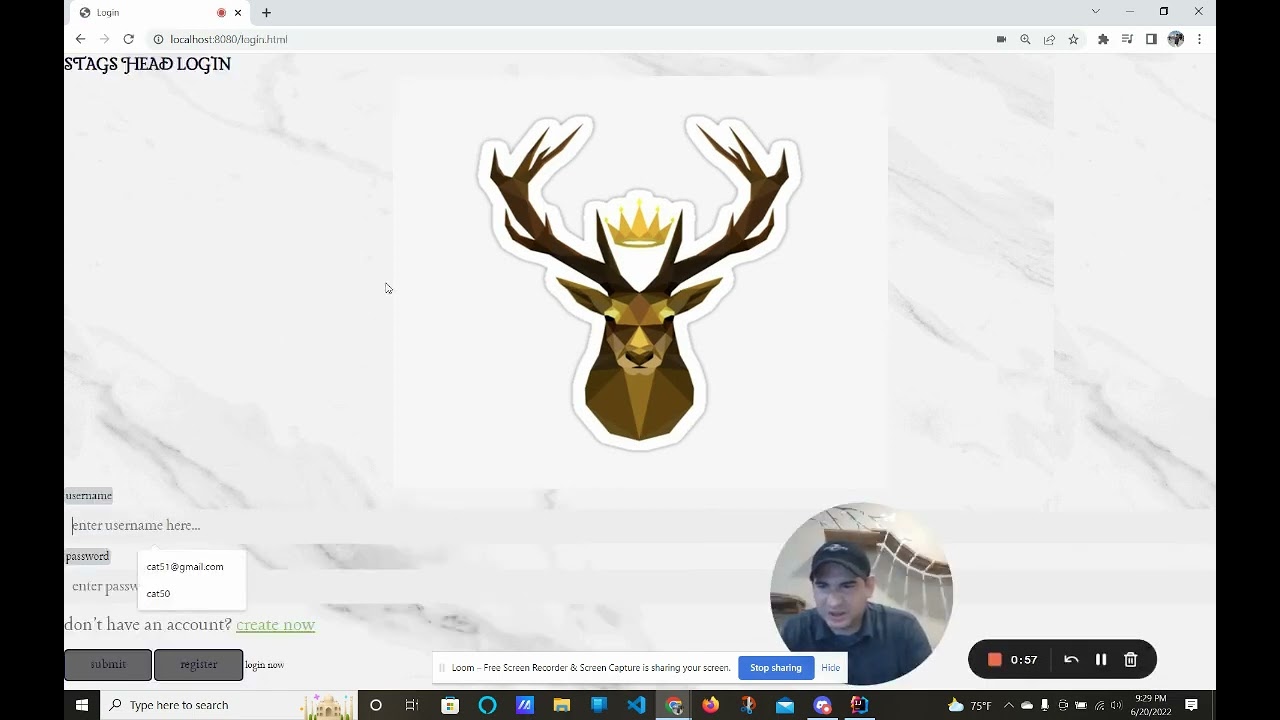Switch to Chrome on the taskbar
1280x720 pixels.
(674, 705)
